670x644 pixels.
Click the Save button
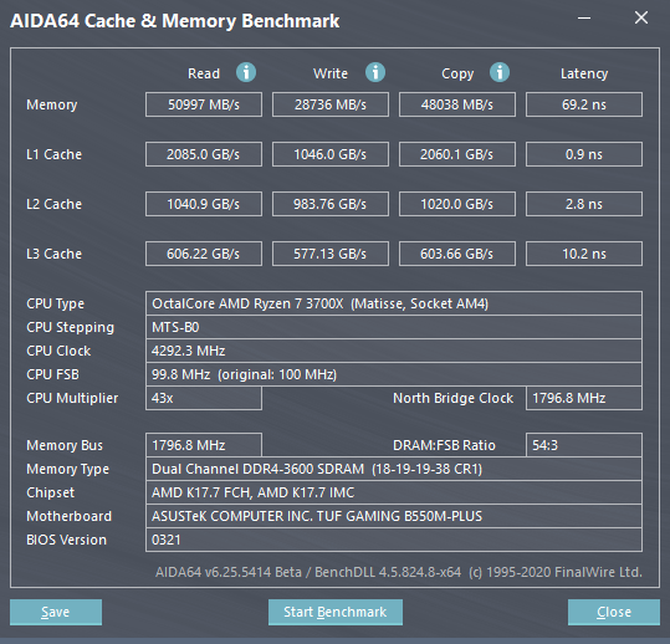[x=56, y=612]
